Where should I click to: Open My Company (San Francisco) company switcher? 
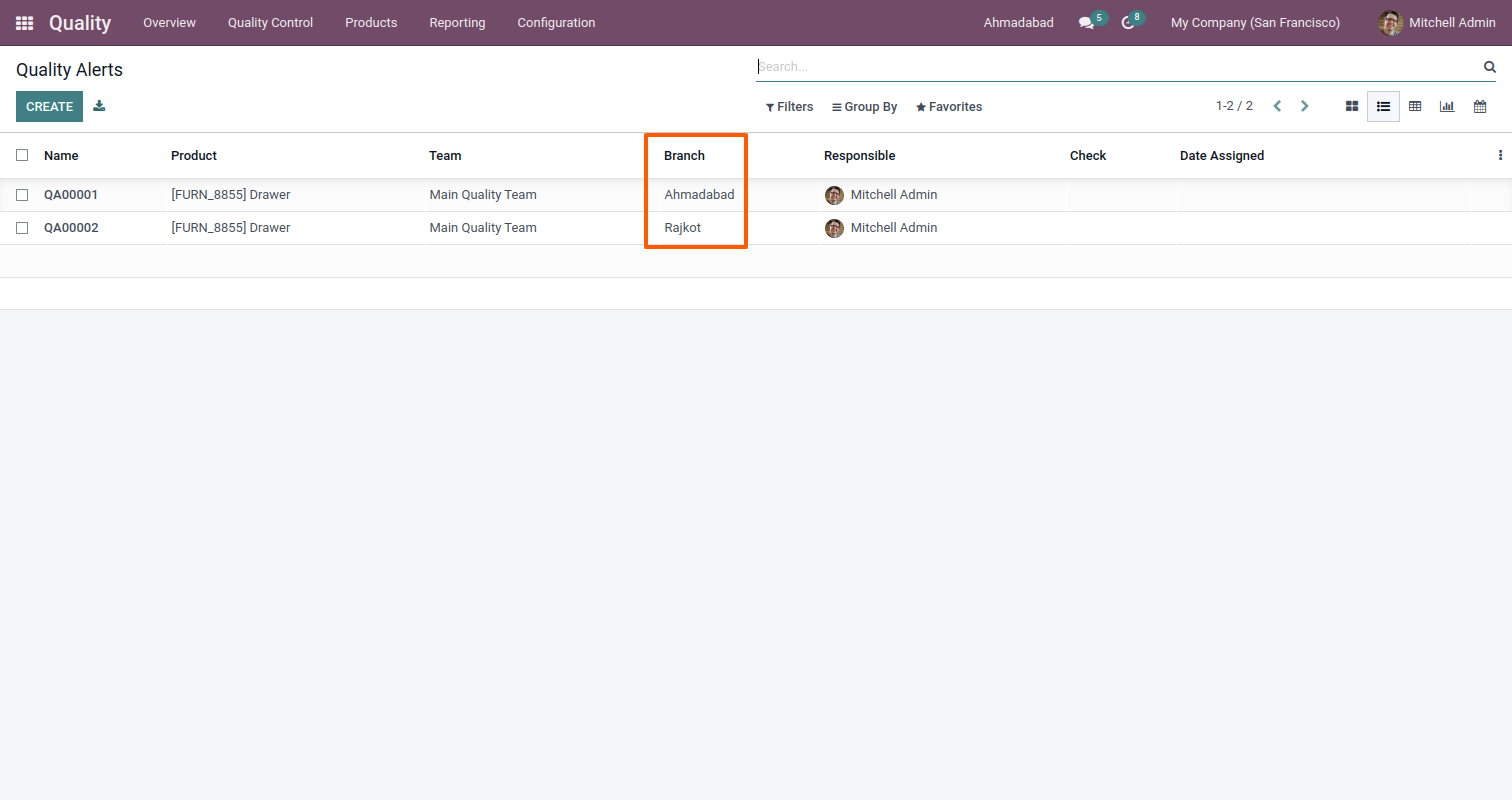(1255, 23)
